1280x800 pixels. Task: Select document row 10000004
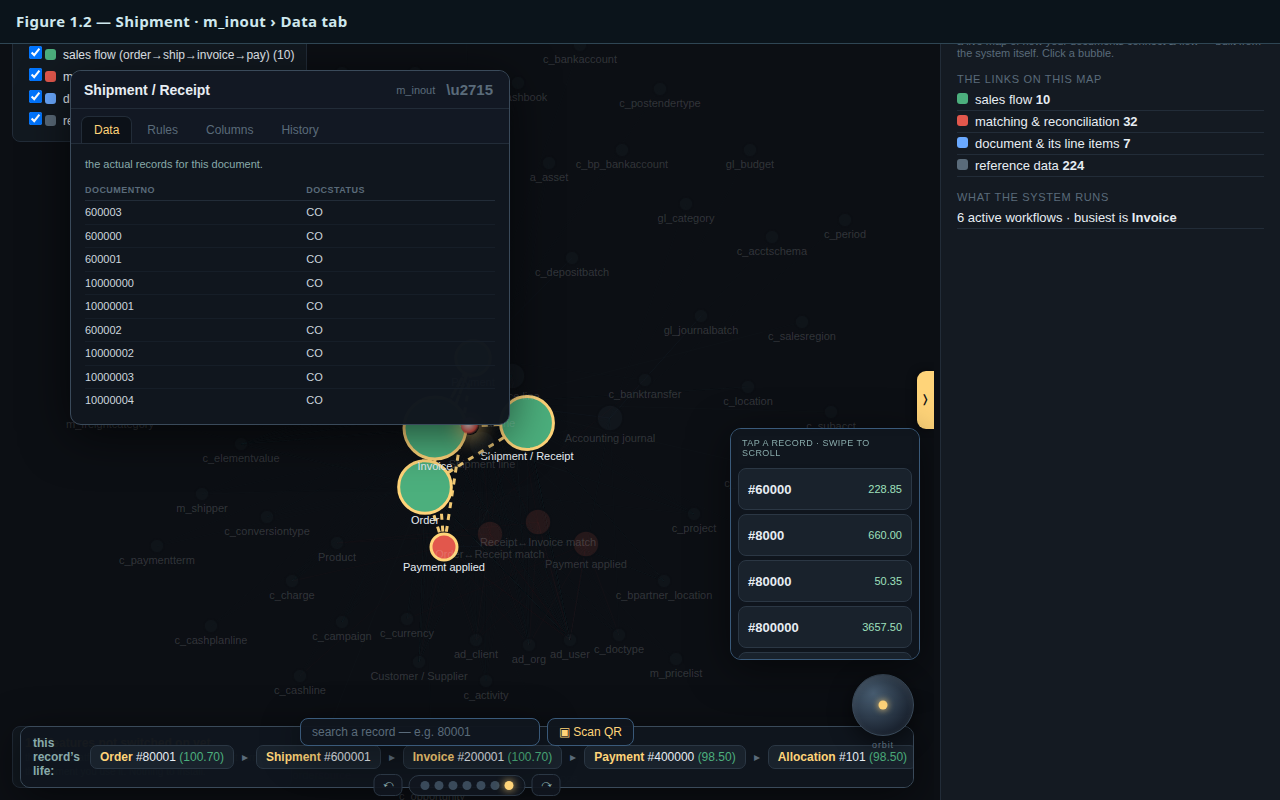[x=290, y=400]
